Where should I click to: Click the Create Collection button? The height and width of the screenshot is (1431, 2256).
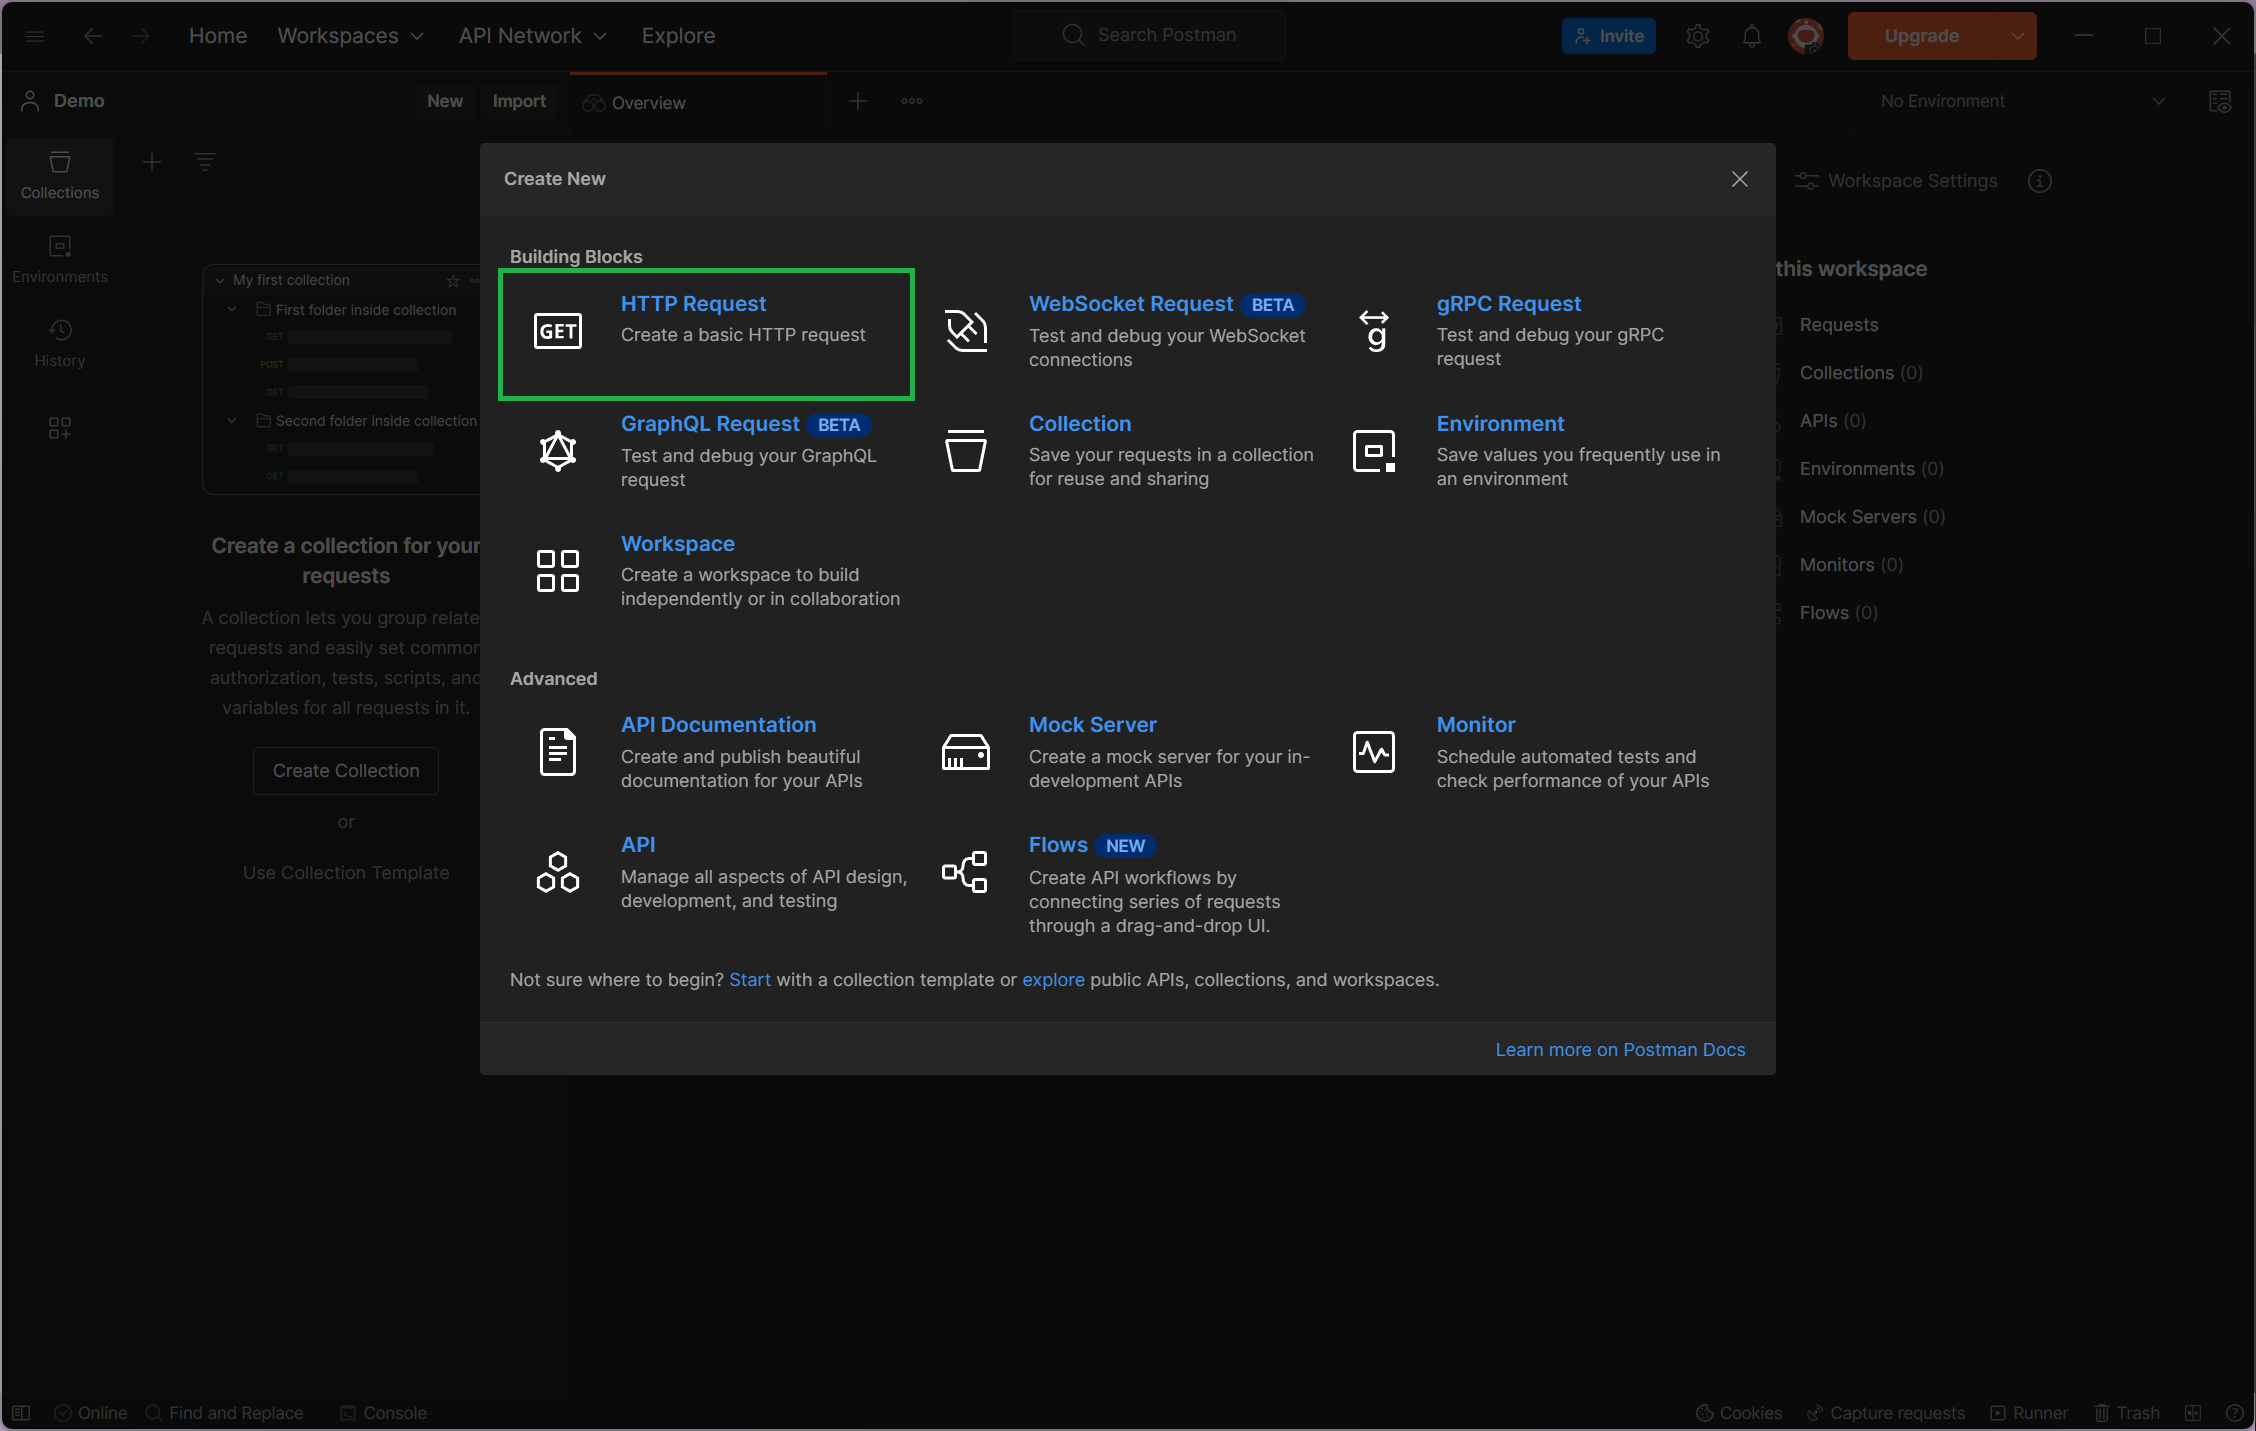346,771
